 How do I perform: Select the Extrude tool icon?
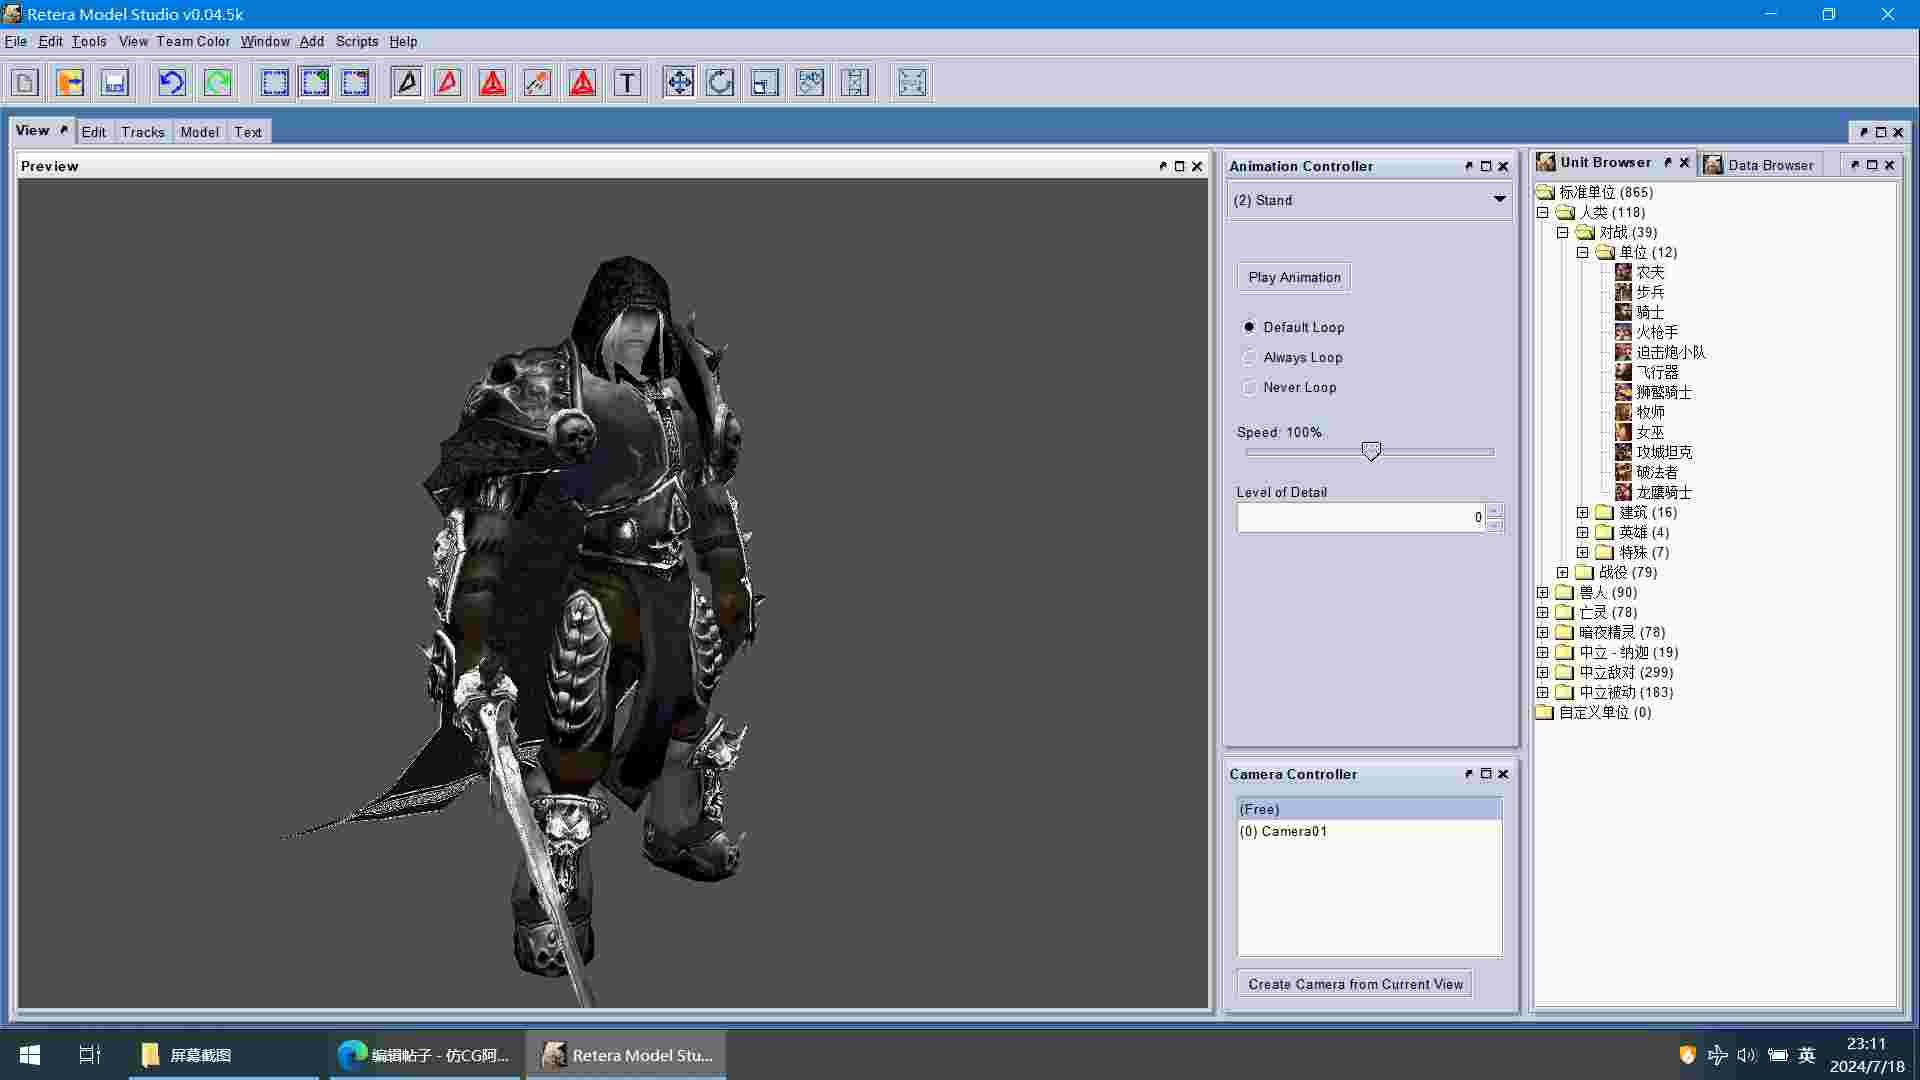[x=810, y=82]
